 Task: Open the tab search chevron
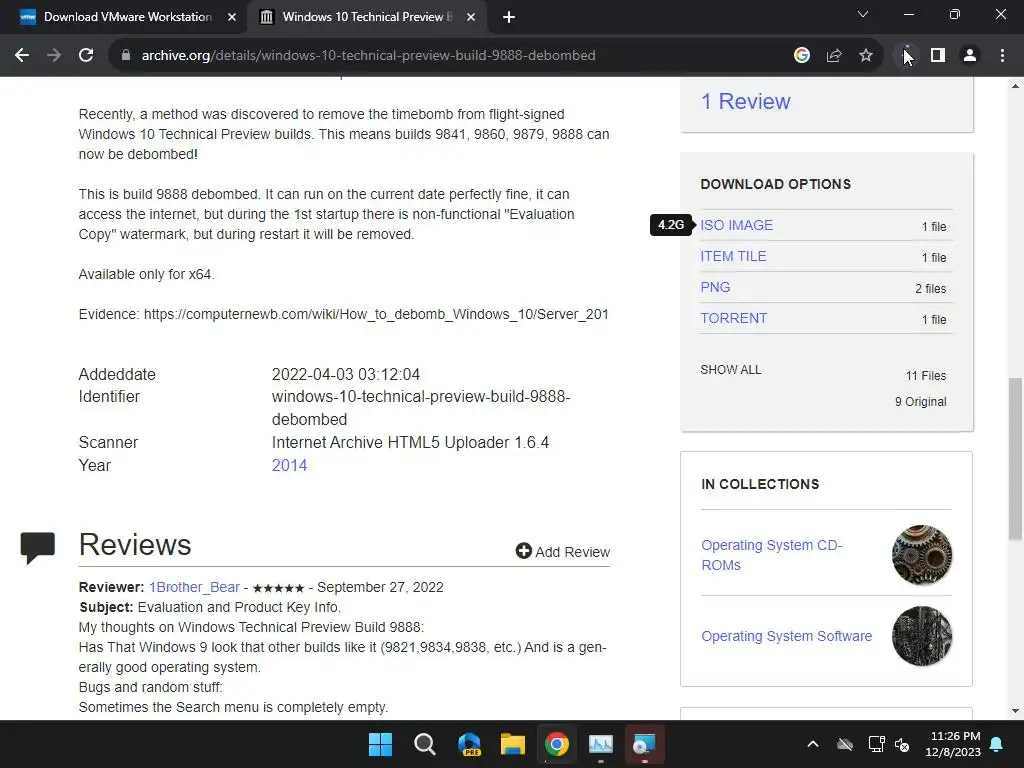pos(863,14)
